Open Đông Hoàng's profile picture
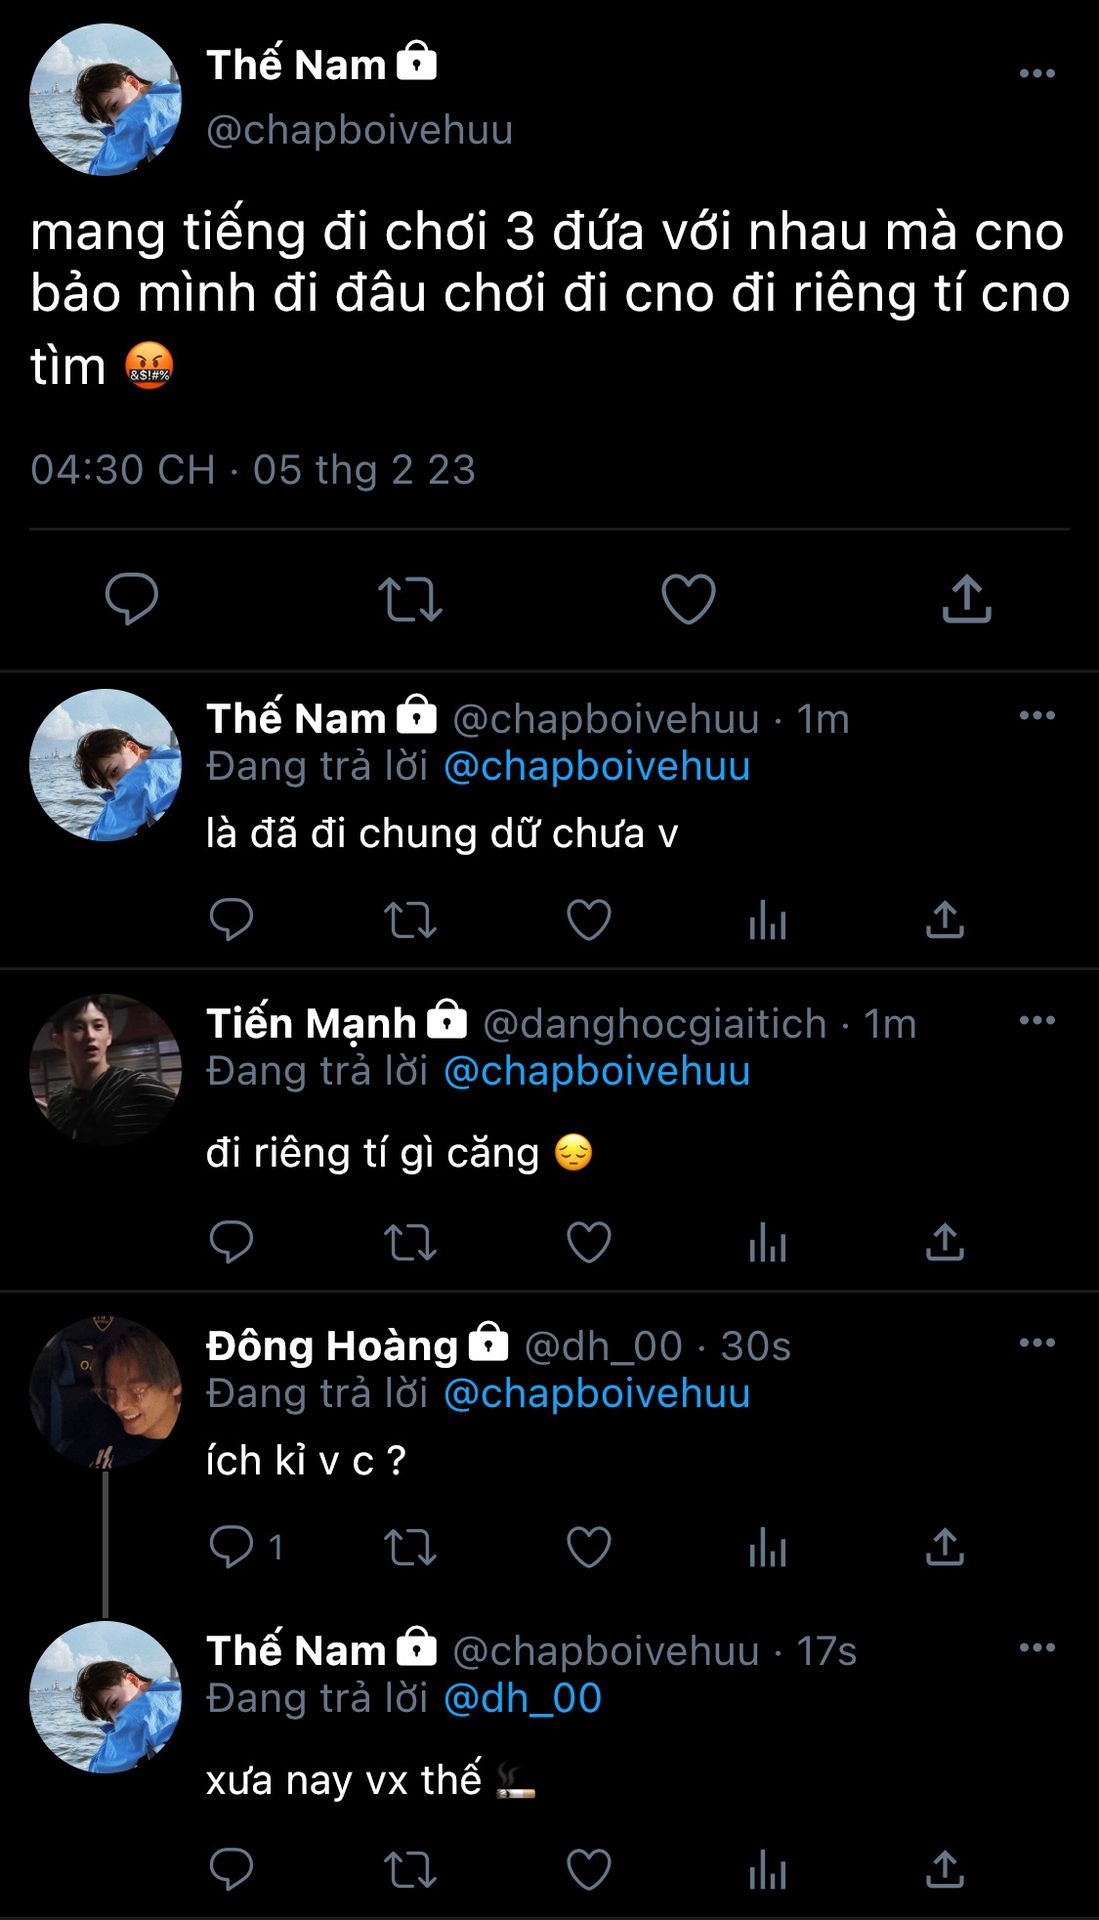 pos(105,1392)
